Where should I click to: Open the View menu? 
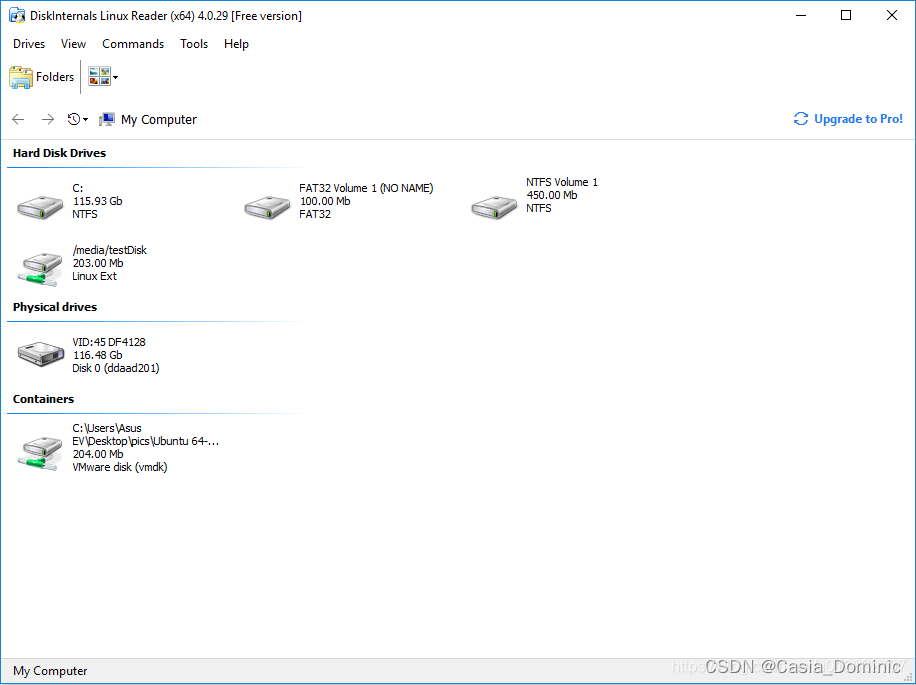(x=73, y=44)
